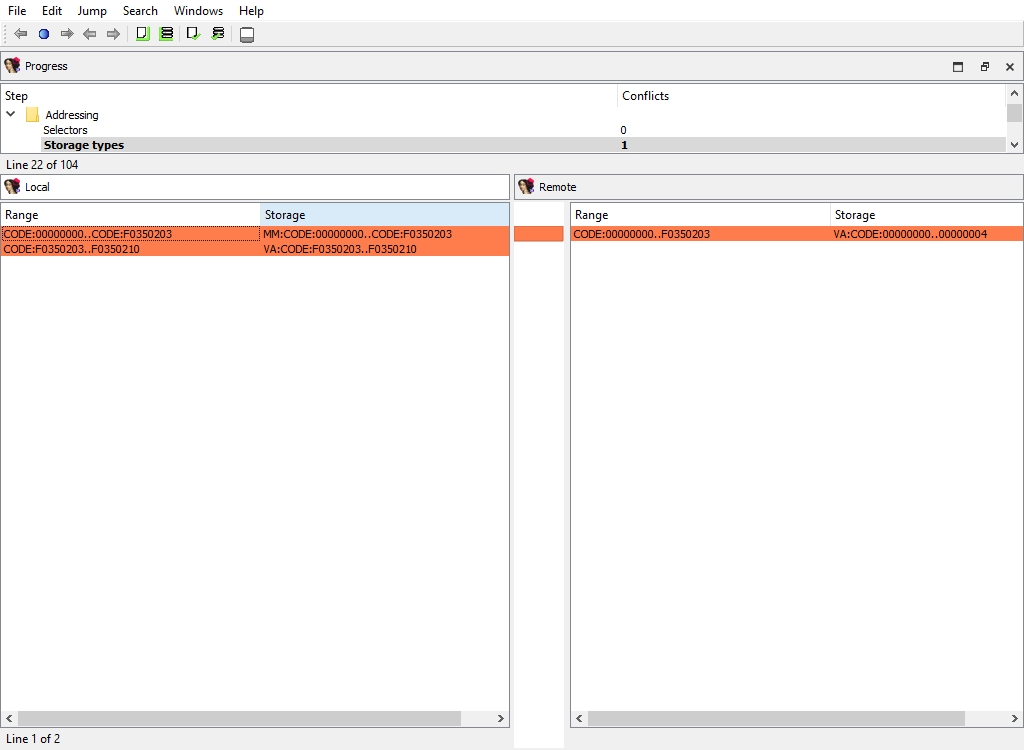
Task: Select the Storage types step
Action: 84,145
